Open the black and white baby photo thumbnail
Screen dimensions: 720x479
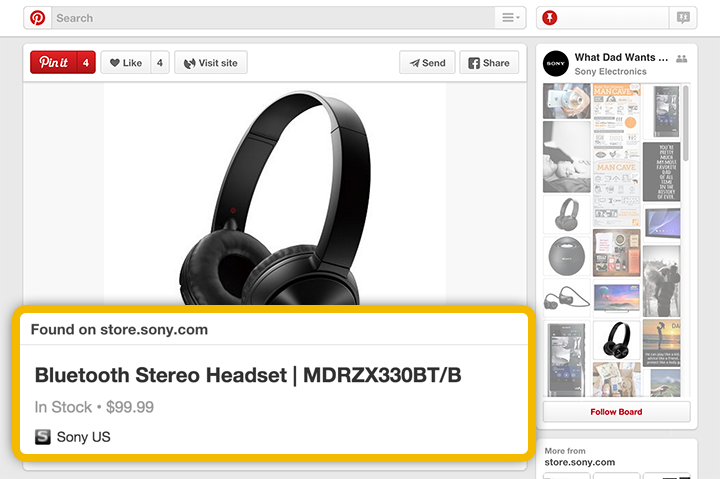[567, 157]
